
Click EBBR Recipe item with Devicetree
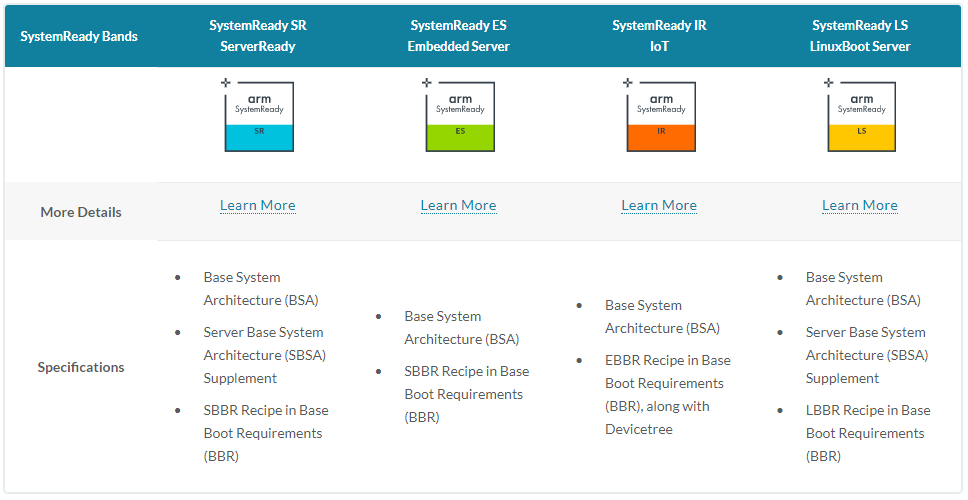(x=668, y=394)
